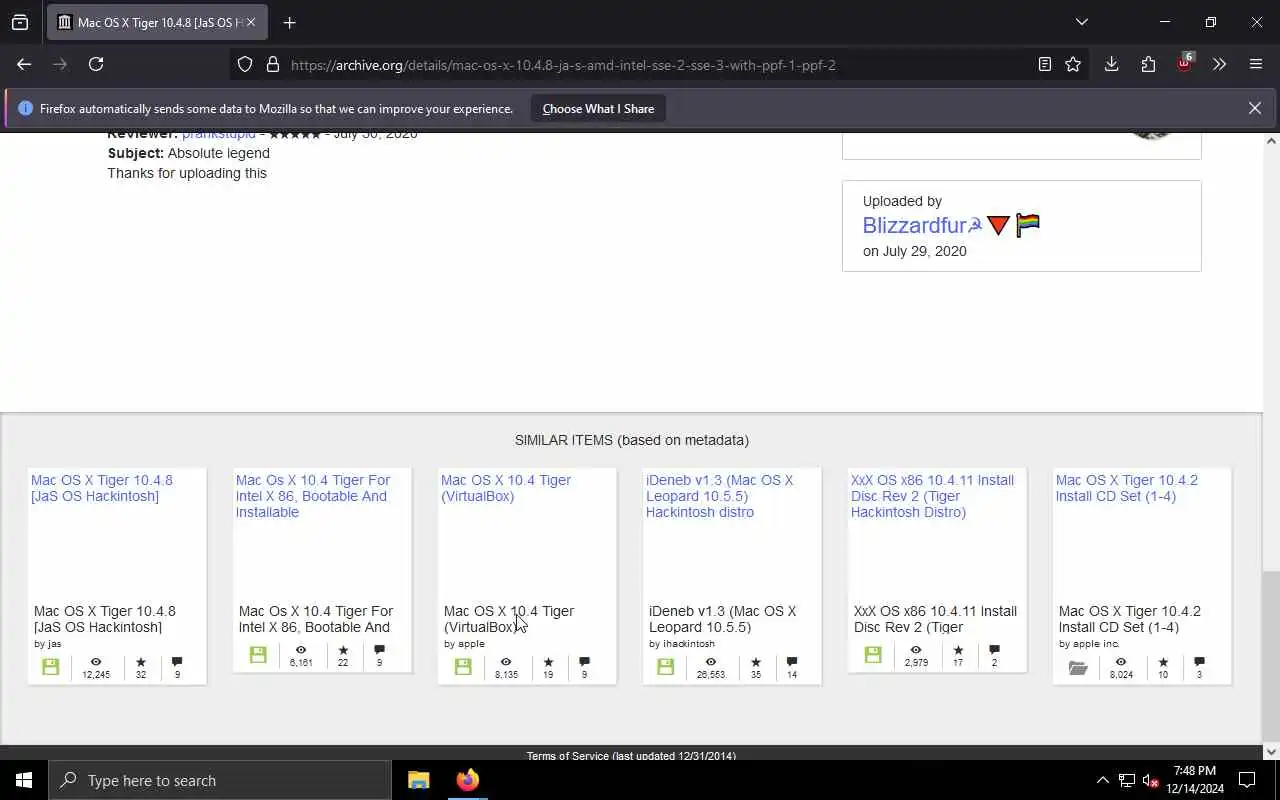The image size is (1280, 800).
Task: Open Mac OS X 10.4 Tiger VirtualBox item
Action: point(506,488)
